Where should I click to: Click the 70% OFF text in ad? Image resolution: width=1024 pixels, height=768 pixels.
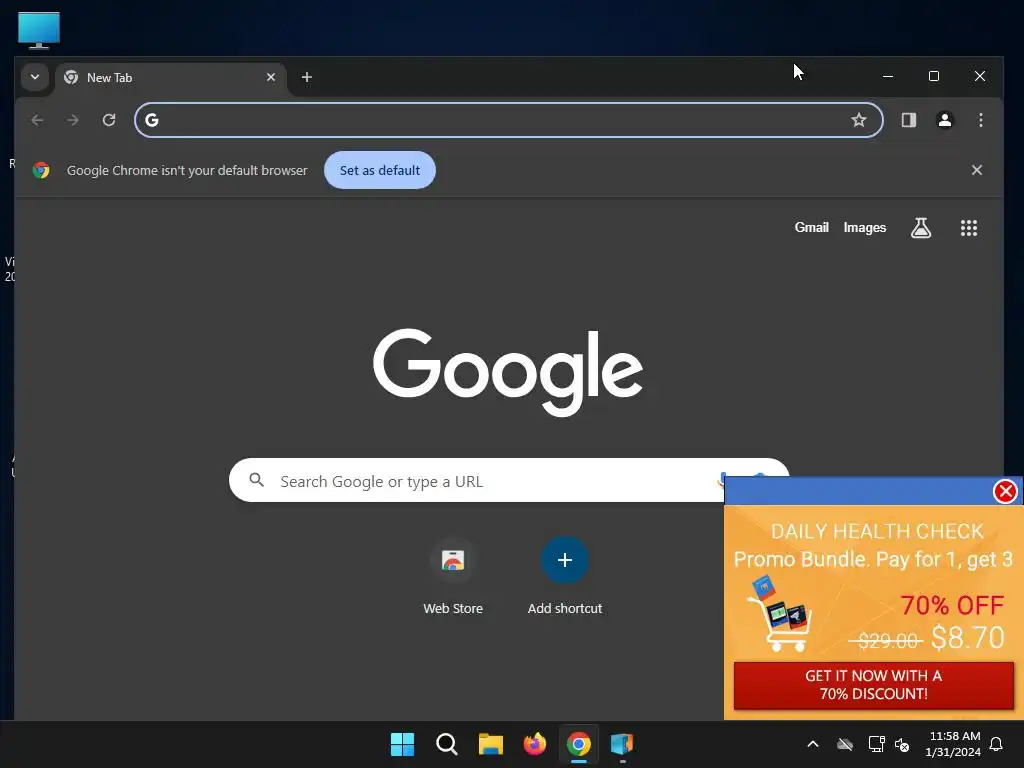pyautogui.click(x=952, y=605)
